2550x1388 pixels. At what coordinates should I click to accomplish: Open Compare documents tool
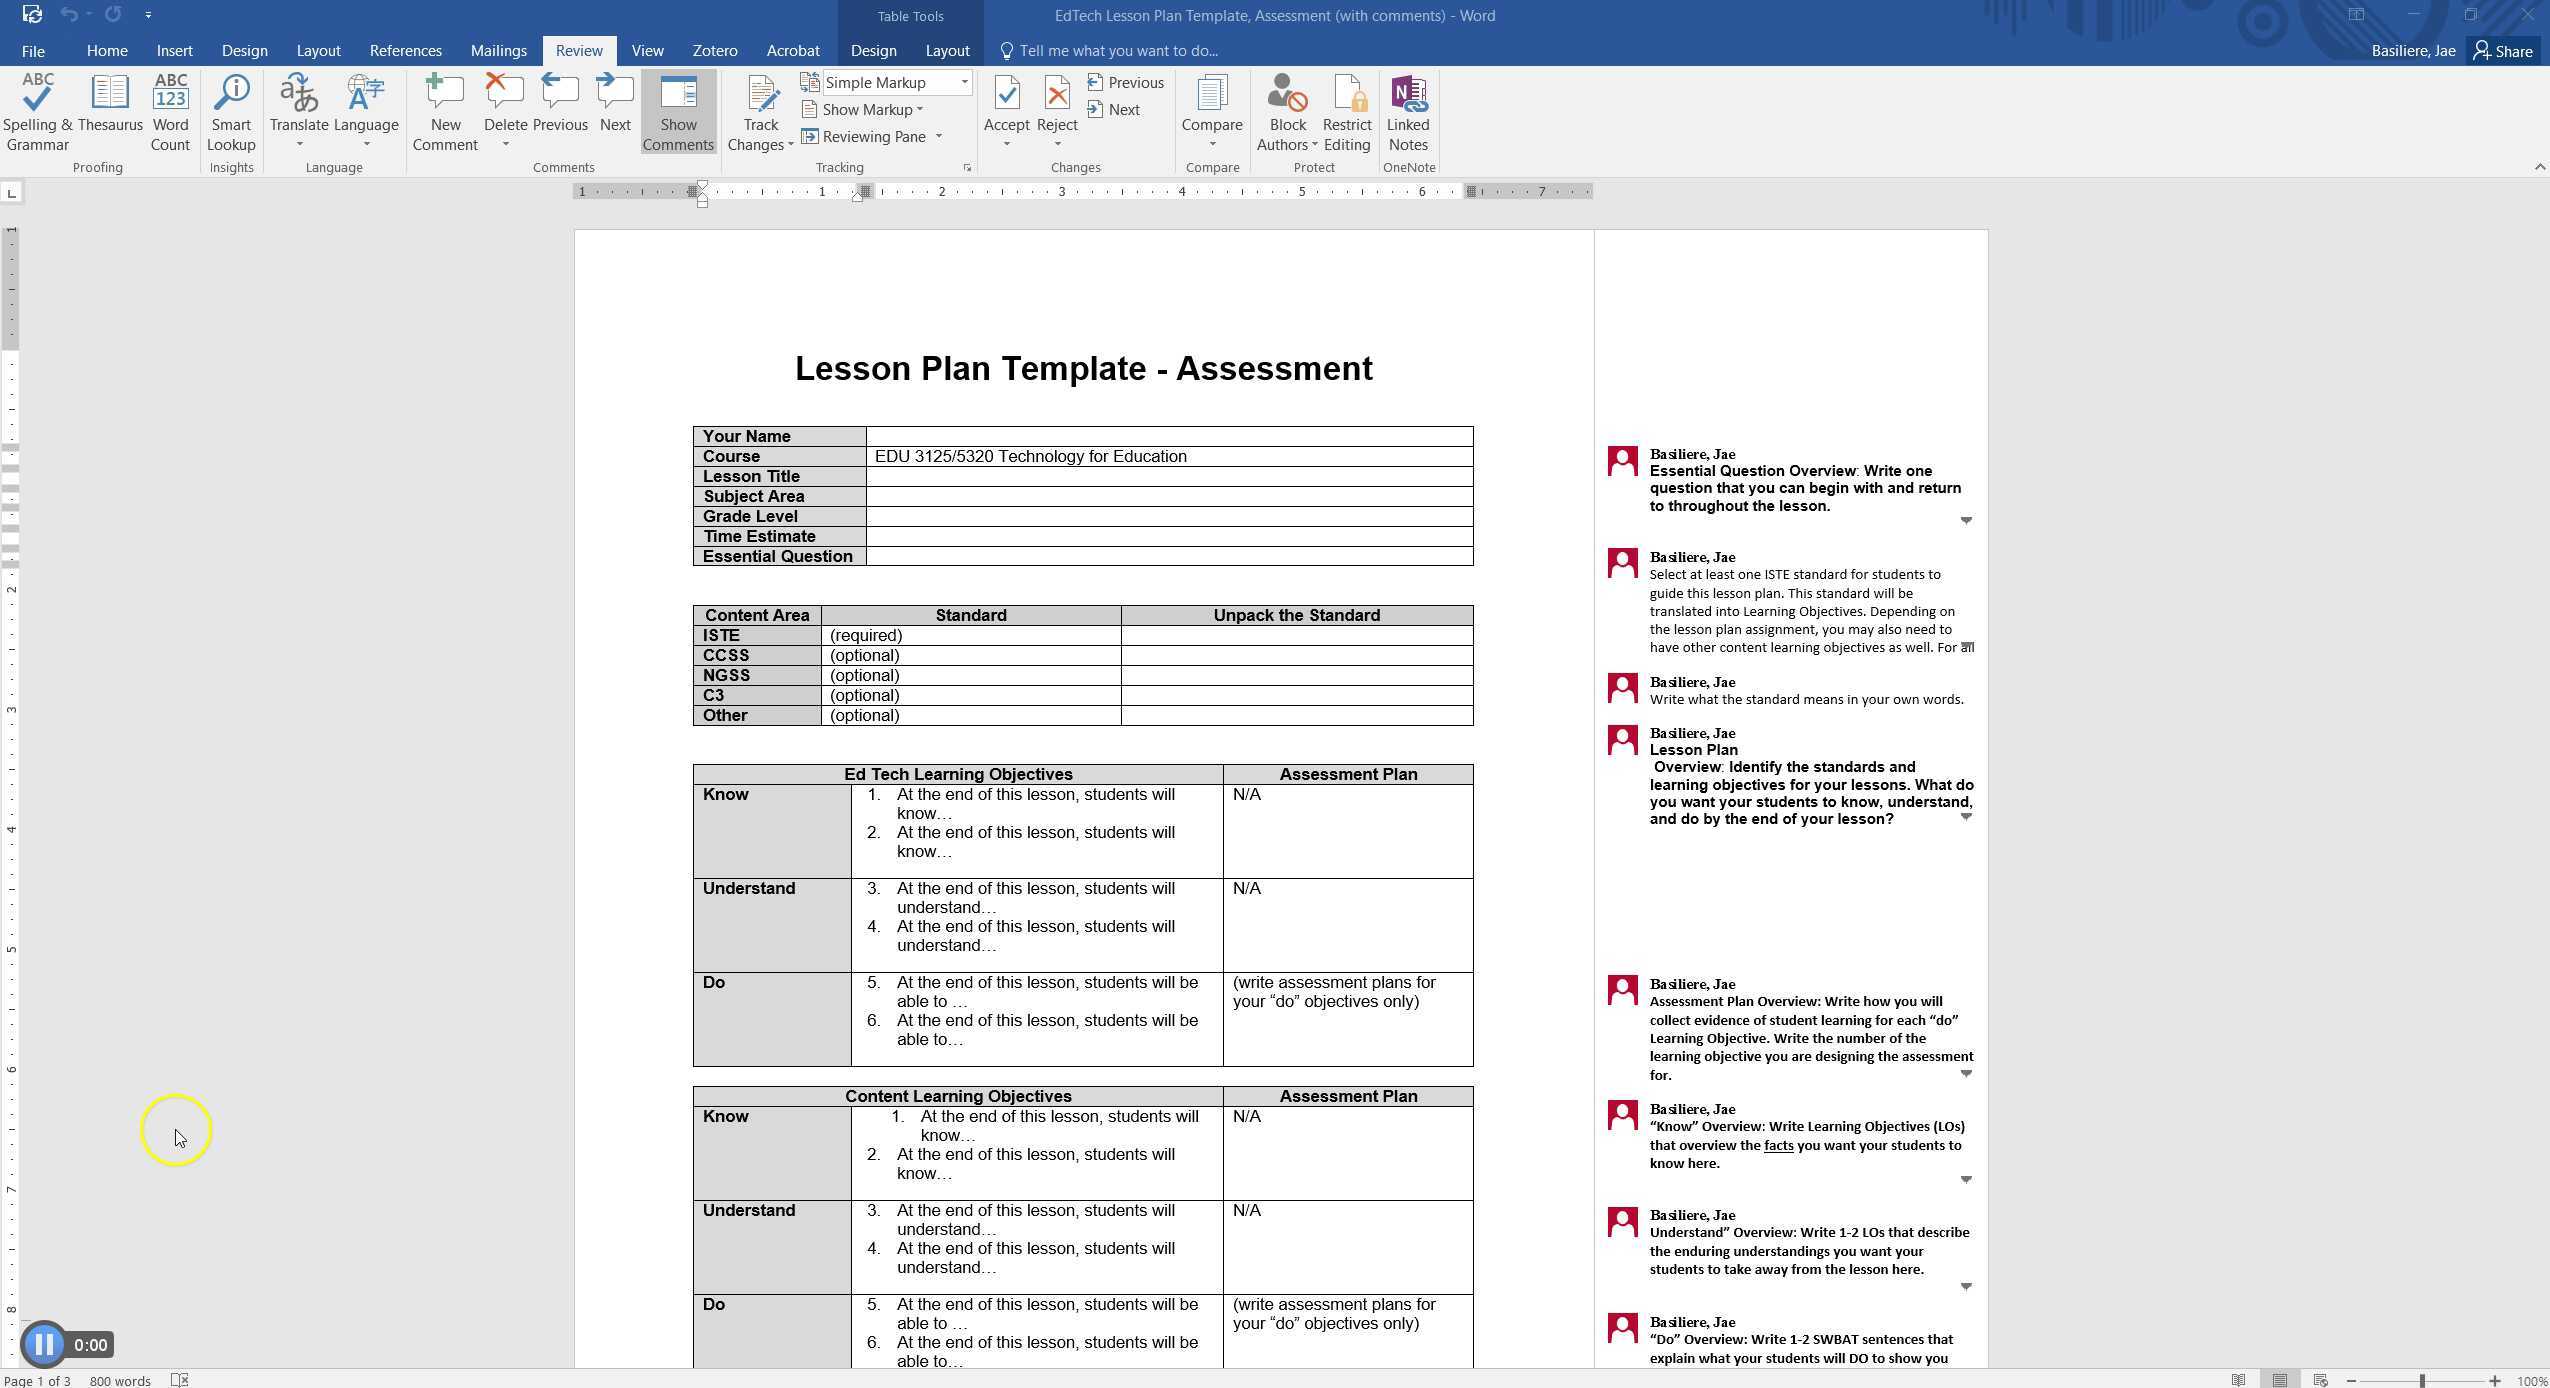tap(1212, 112)
